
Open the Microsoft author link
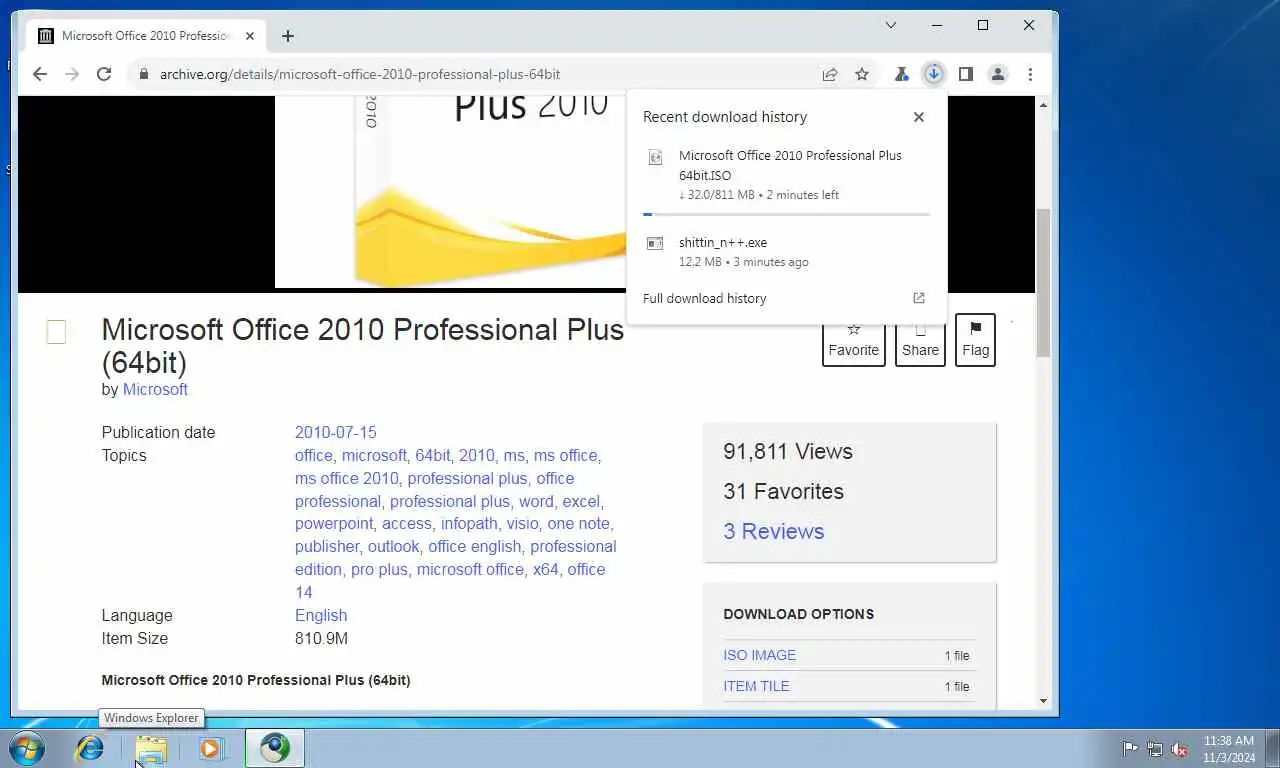point(155,389)
